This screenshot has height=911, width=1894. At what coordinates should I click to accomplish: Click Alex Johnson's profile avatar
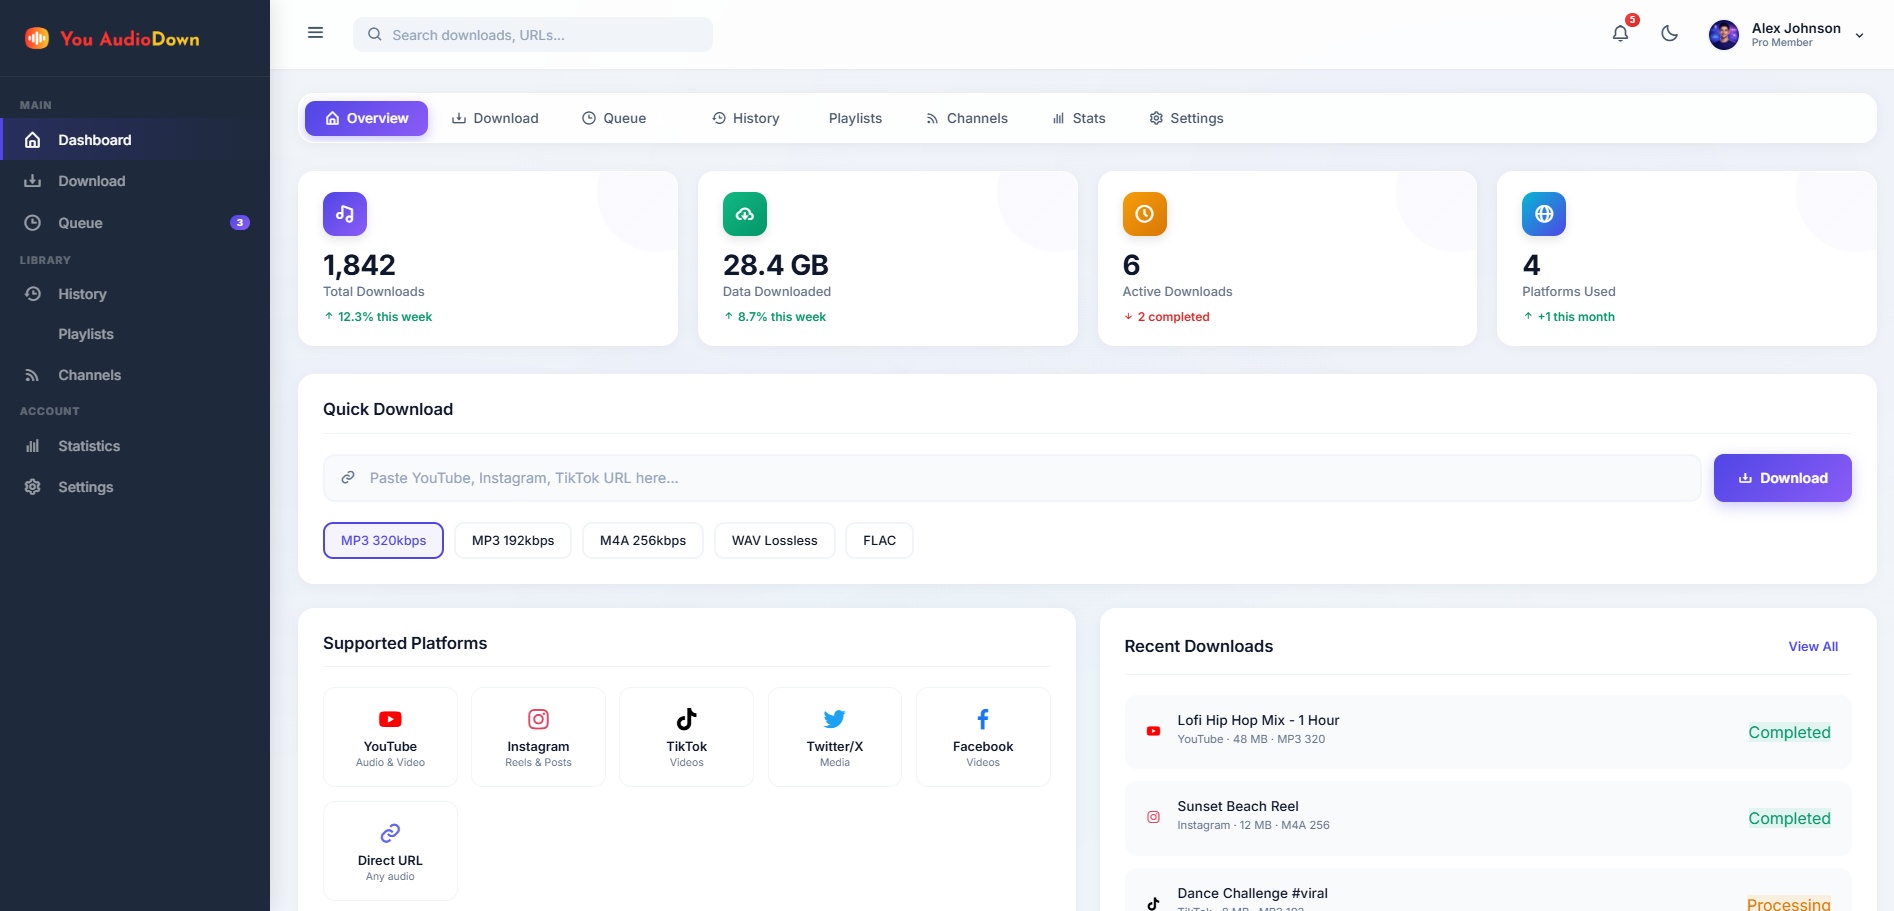(x=1724, y=35)
